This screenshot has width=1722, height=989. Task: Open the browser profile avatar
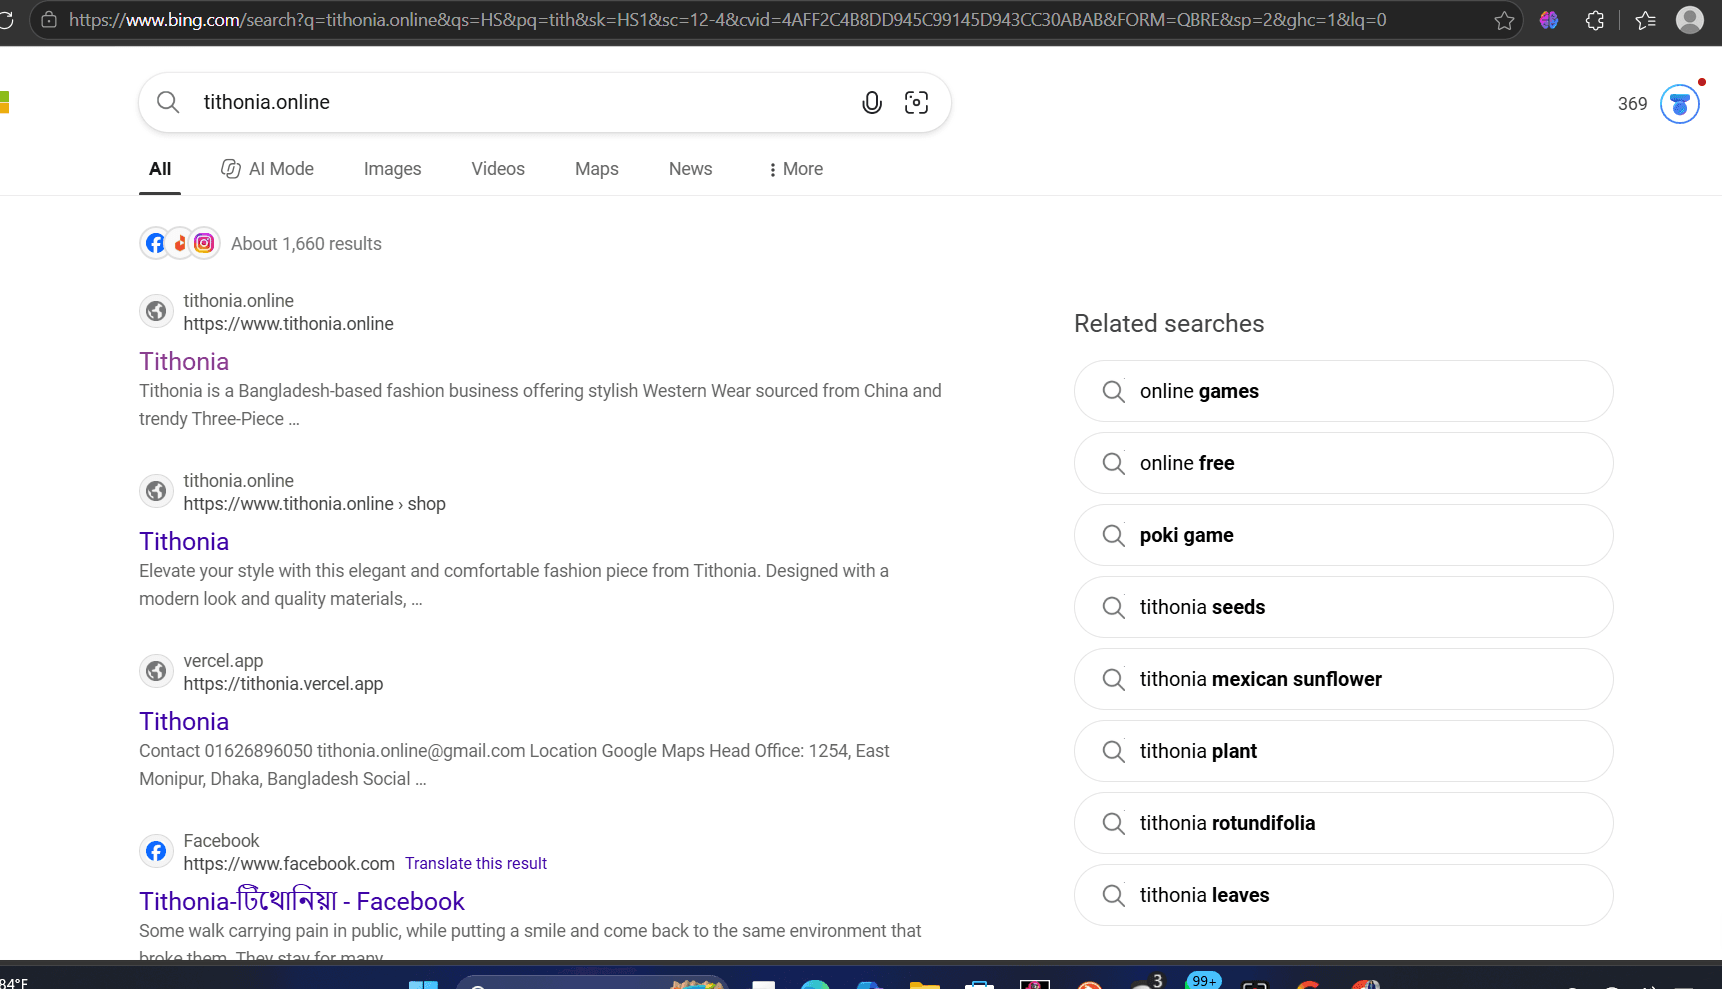(1690, 20)
